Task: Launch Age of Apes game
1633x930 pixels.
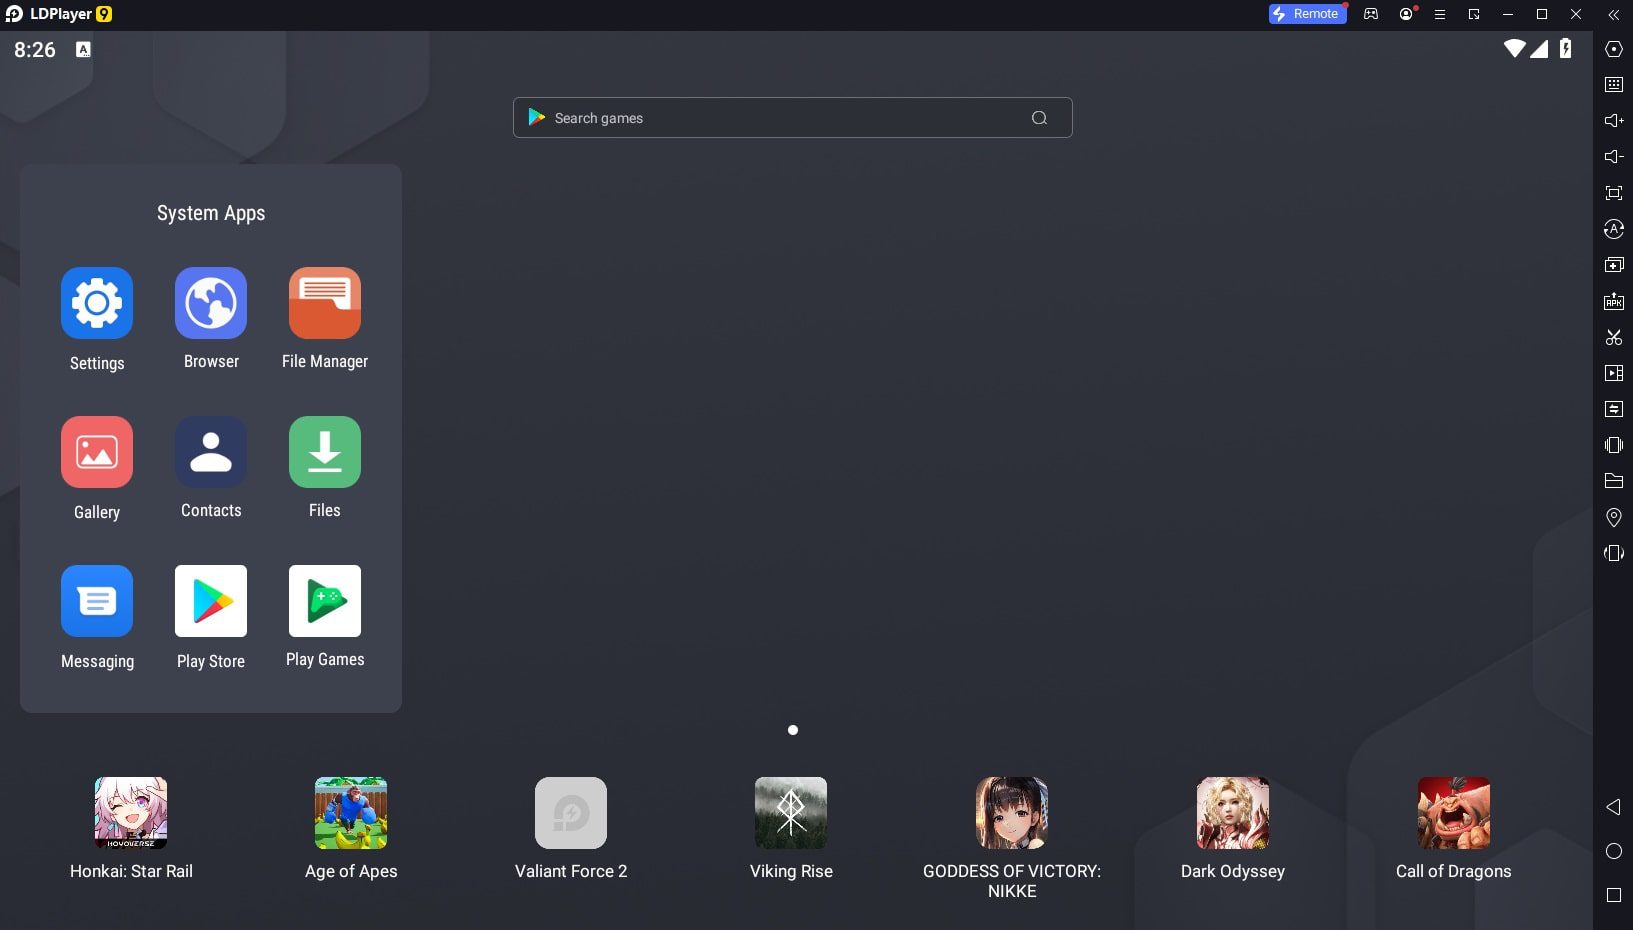Action: 351,813
